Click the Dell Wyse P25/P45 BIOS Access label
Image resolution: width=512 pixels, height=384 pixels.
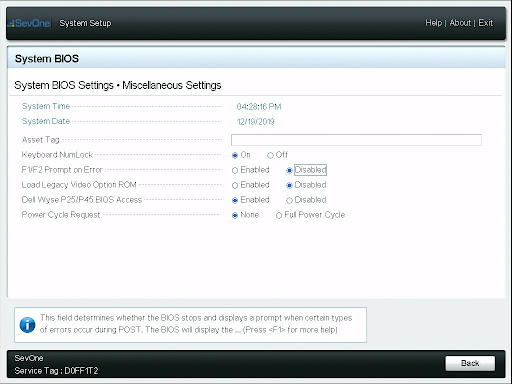pyautogui.click(x=82, y=200)
